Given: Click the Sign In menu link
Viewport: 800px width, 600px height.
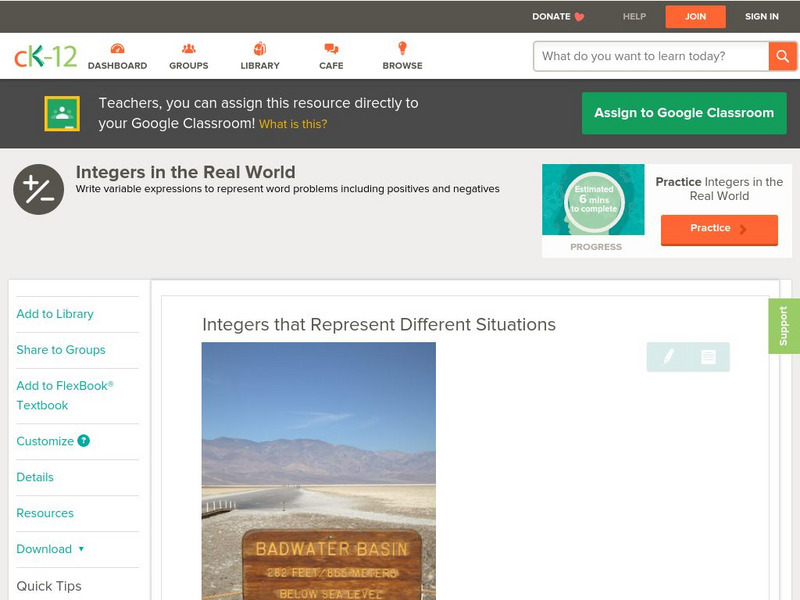Looking at the screenshot, I should (x=761, y=17).
